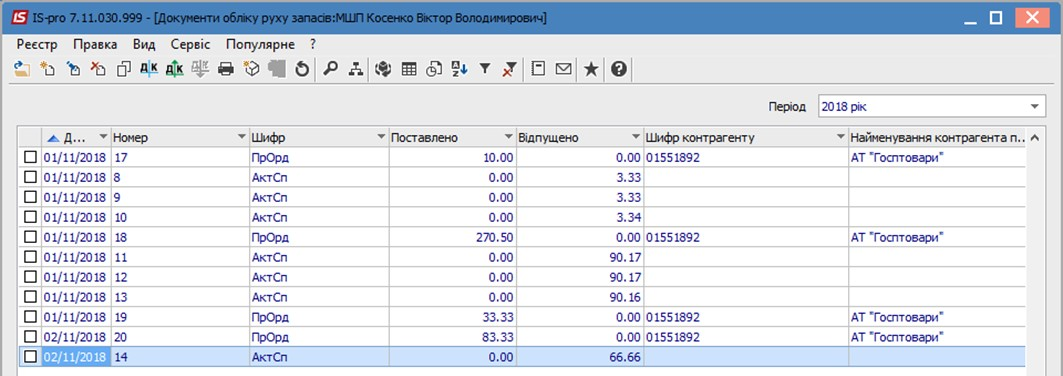Select the 33.33 Поставлено cell

pos(452,317)
